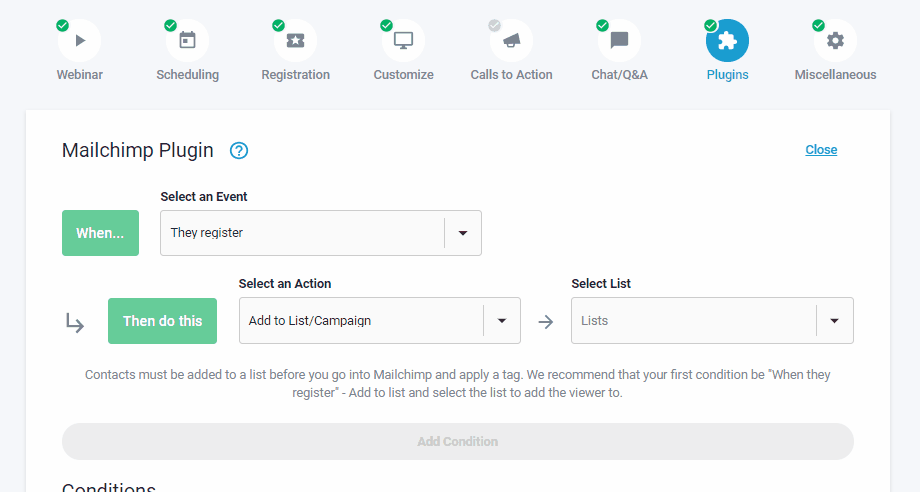Expand the Lists dropdown arrow

[x=834, y=321]
